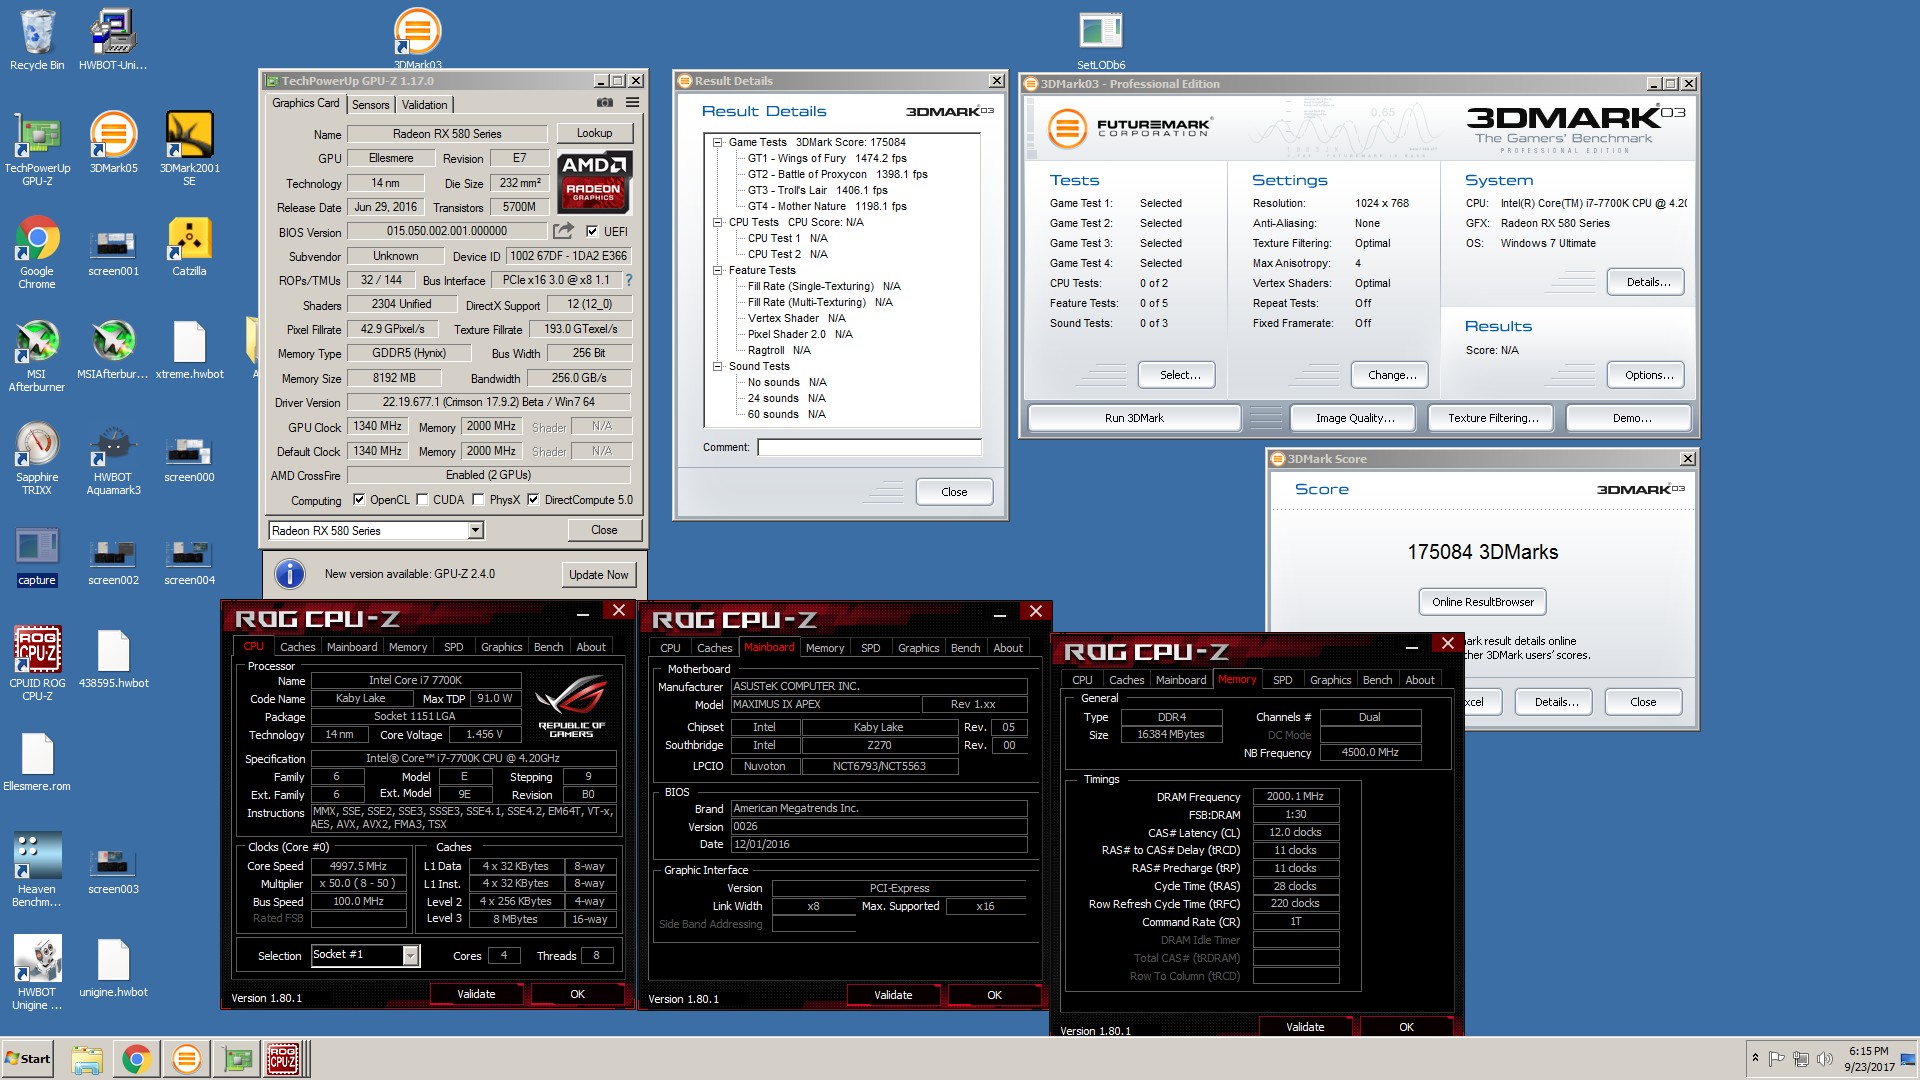Switch to the Validation tab in GPU-Z
1920x1080 pixels.
tap(425, 105)
